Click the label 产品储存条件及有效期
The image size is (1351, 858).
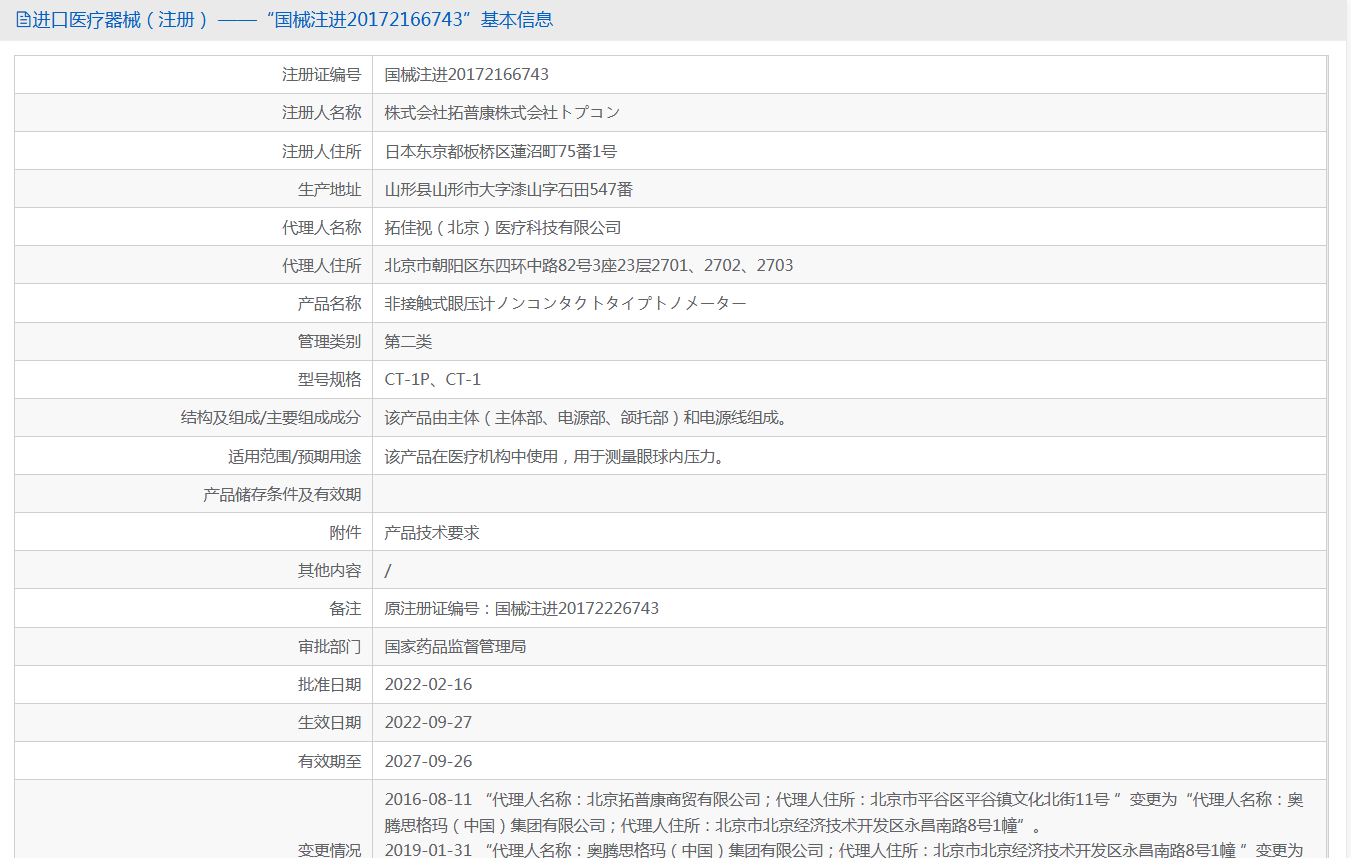282,494
